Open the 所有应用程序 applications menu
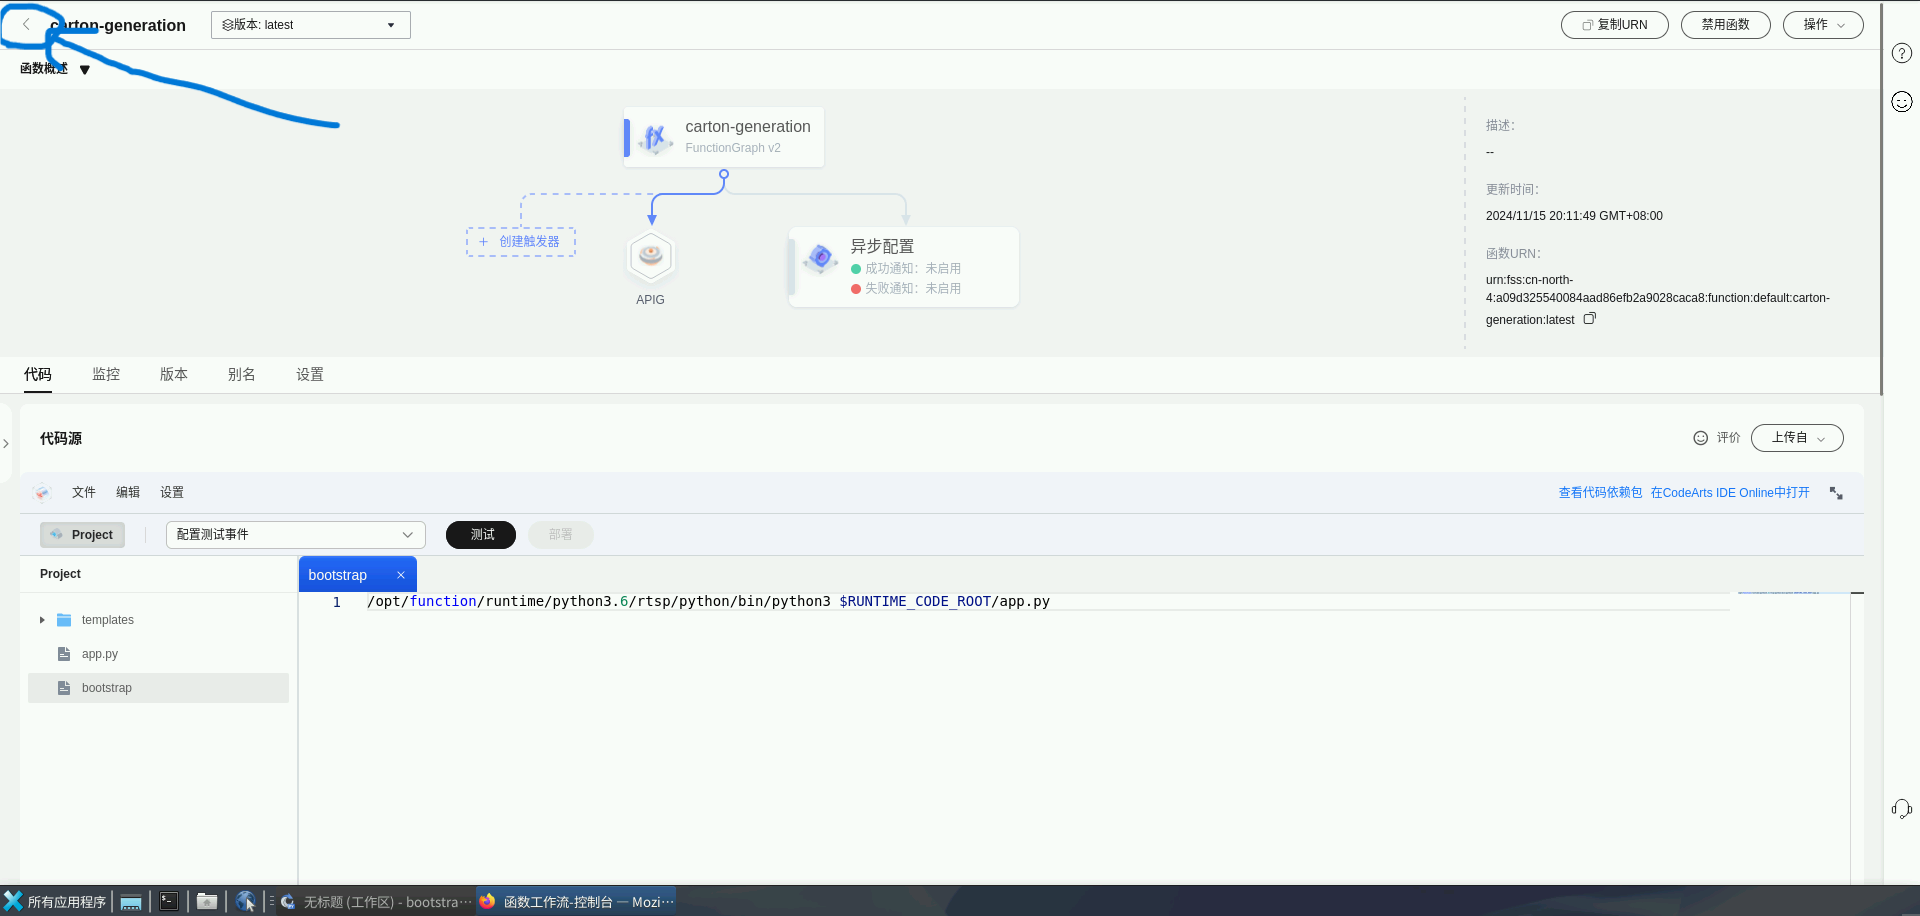 point(56,902)
